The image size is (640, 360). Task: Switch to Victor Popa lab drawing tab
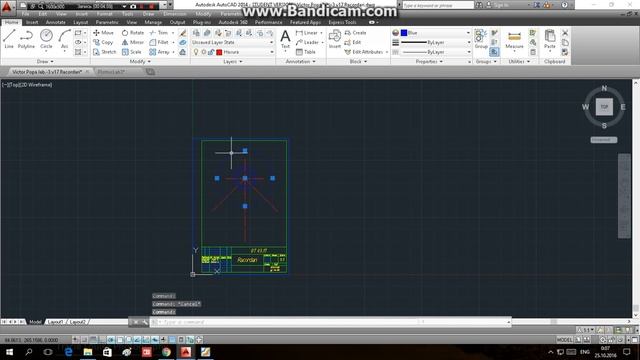click(47, 72)
